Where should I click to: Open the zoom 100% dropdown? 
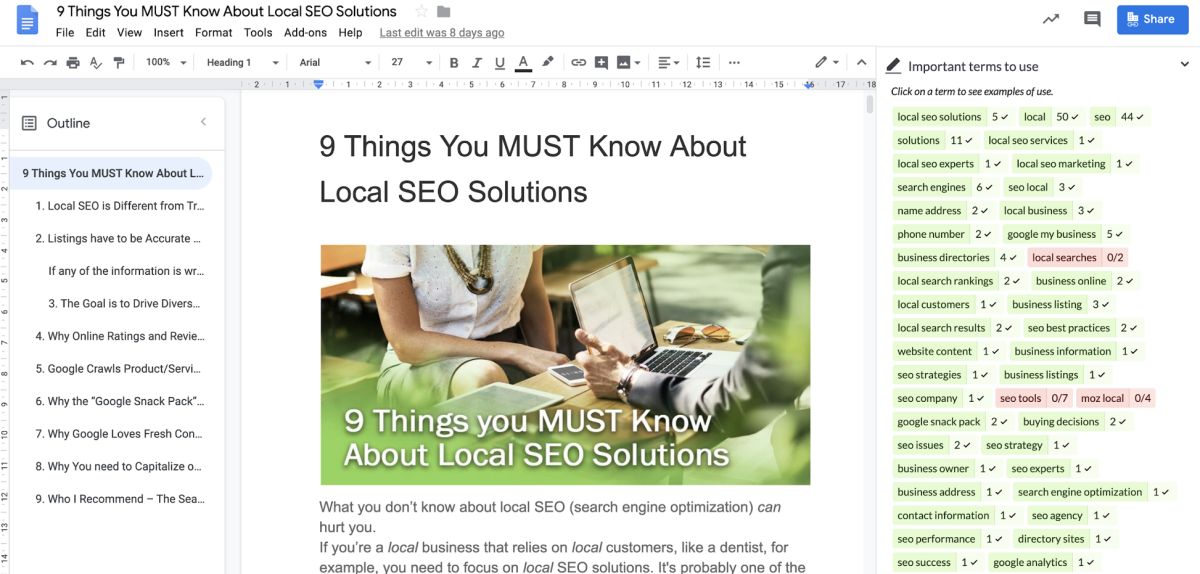click(x=166, y=62)
